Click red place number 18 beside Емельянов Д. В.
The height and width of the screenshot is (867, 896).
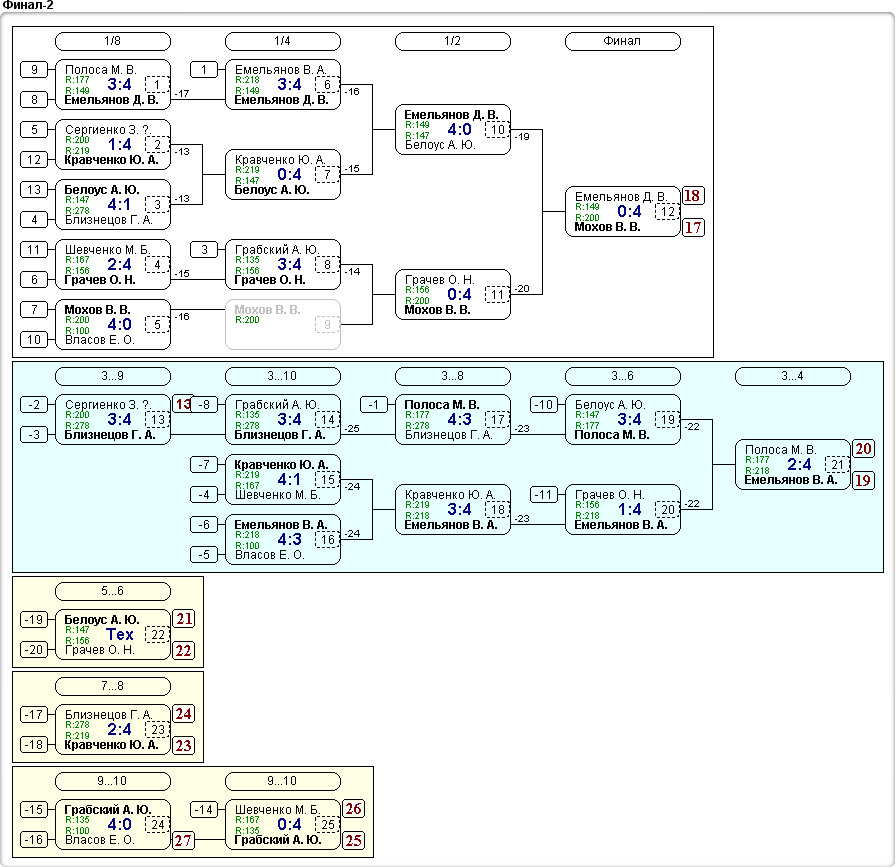pos(693,195)
